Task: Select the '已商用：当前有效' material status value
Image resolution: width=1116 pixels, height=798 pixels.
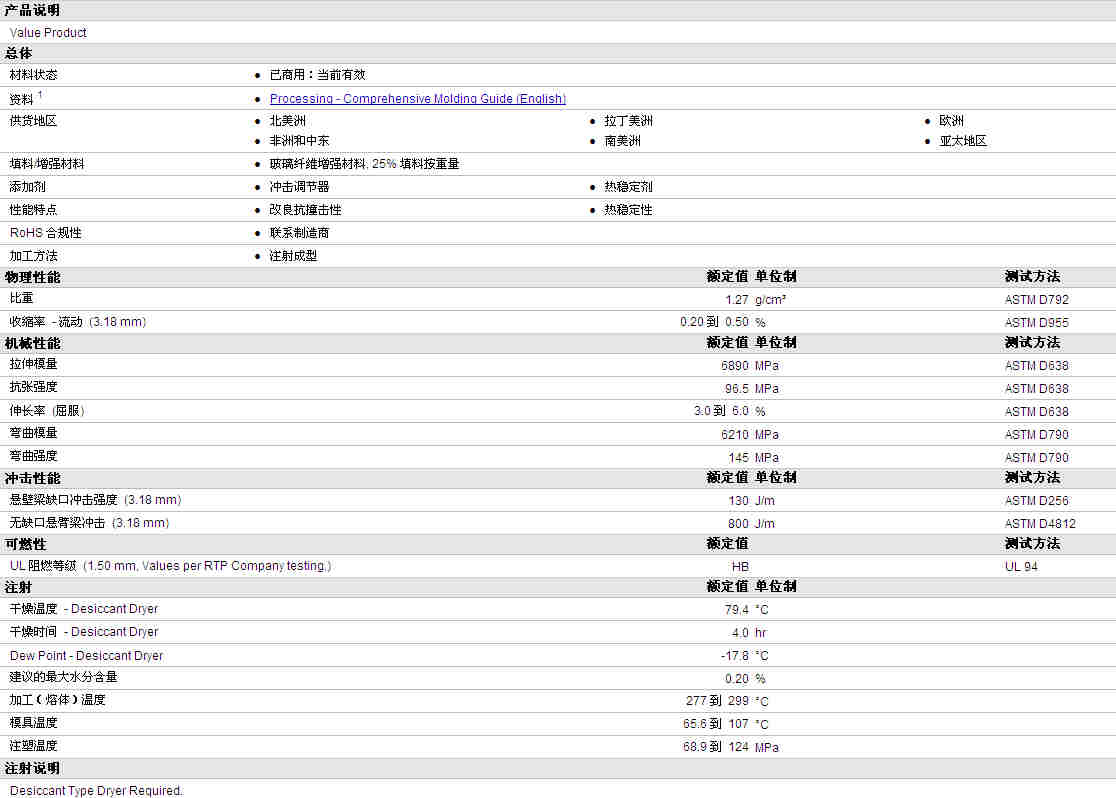Action: tap(317, 75)
